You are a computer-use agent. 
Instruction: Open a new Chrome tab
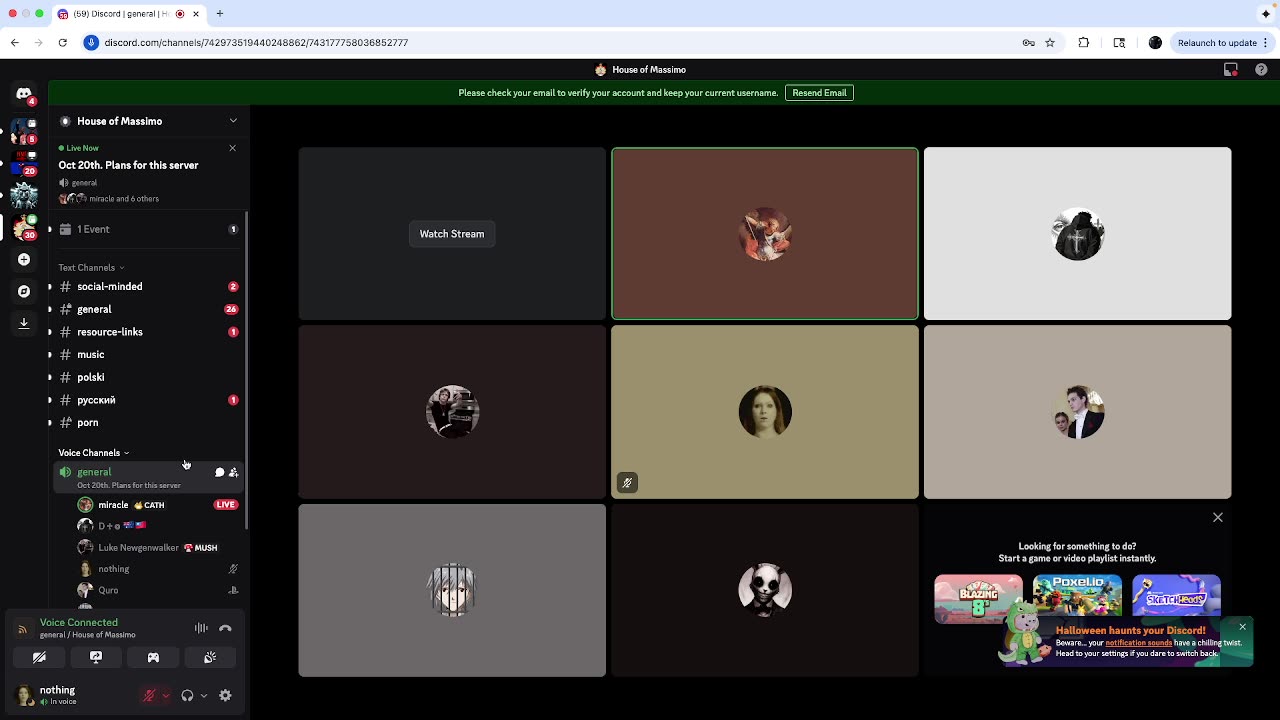[219, 14]
